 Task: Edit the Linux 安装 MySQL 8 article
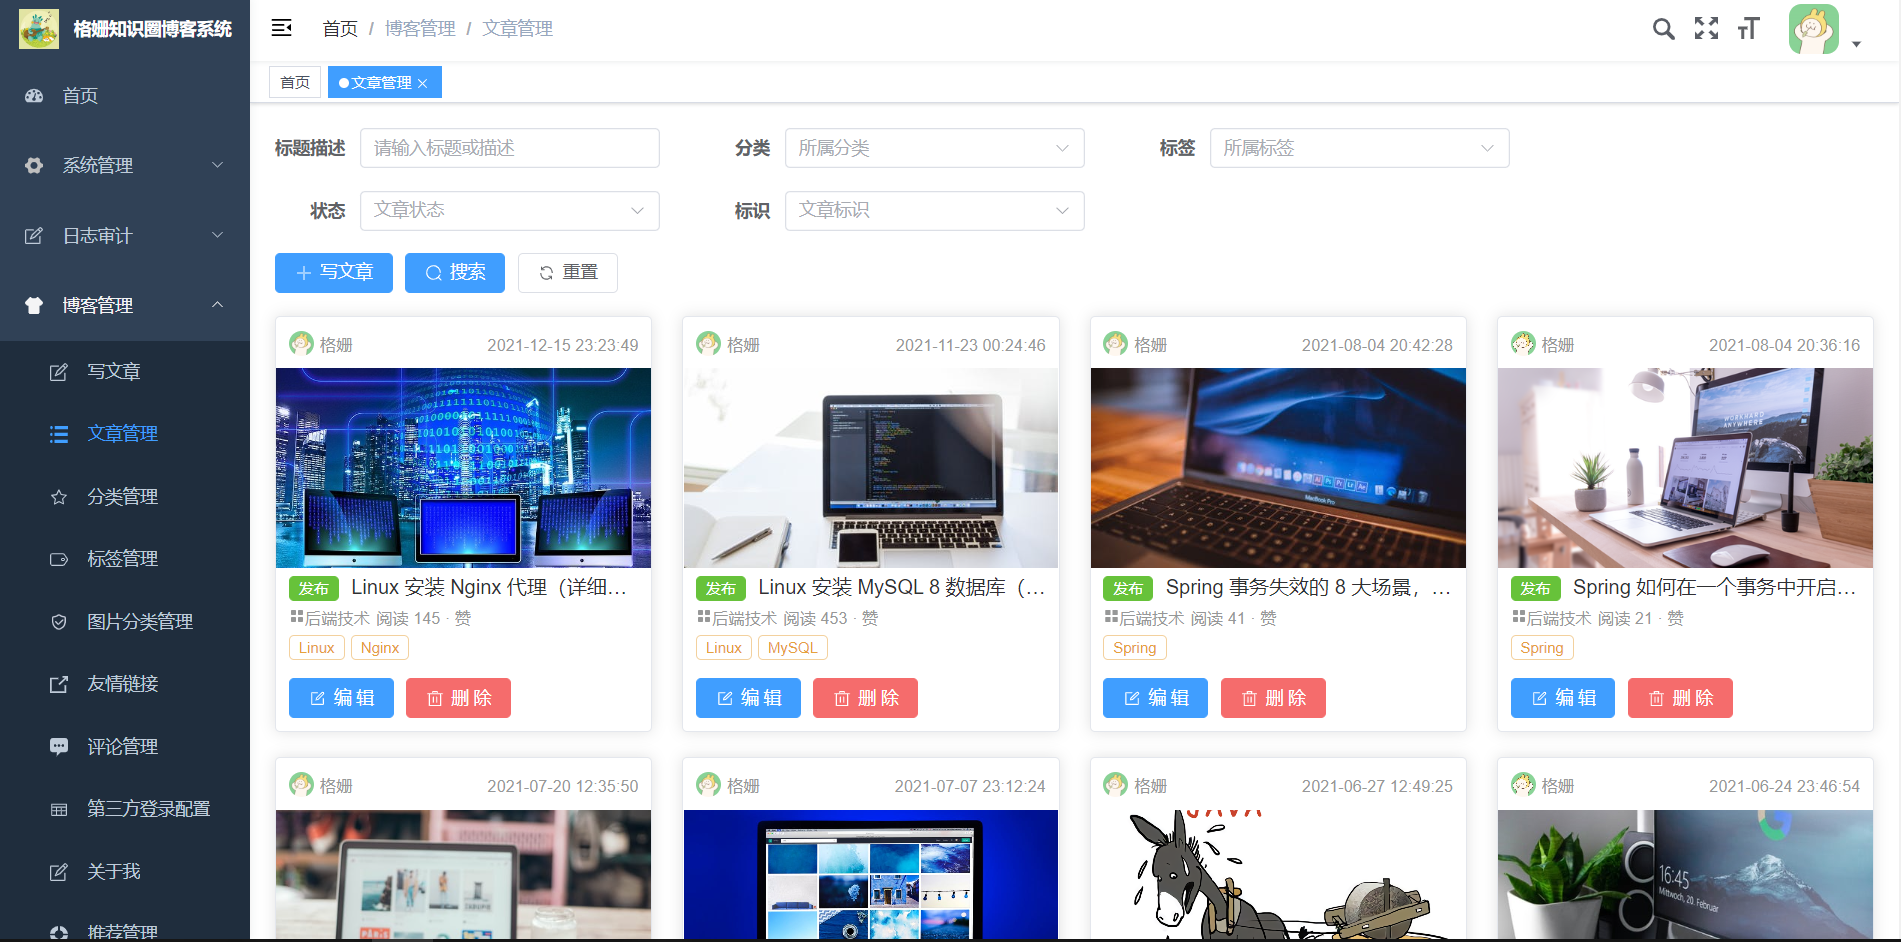click(x=748, y=698)
